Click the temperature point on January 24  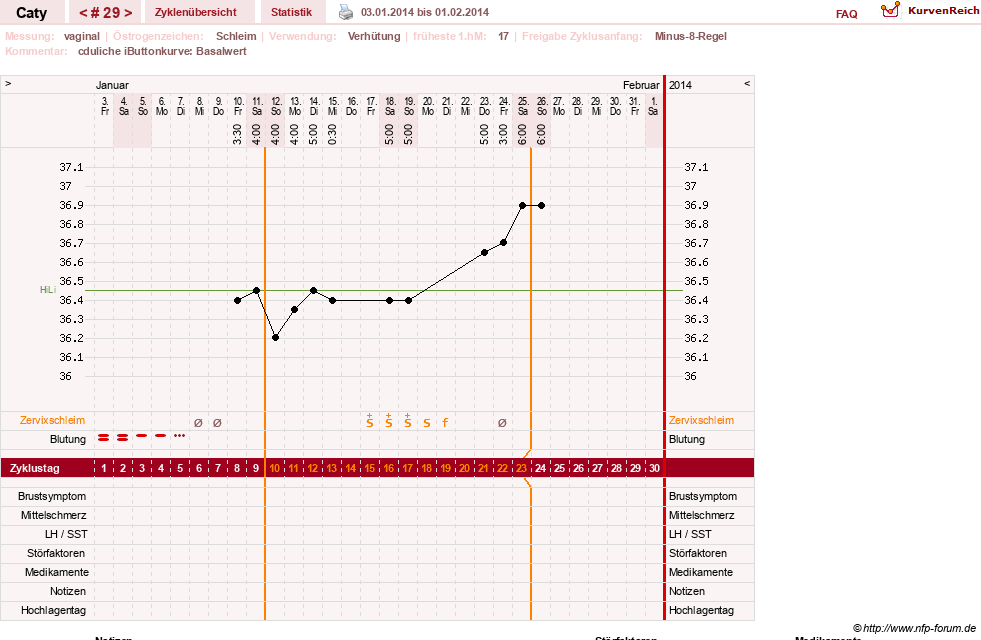[x=504, y=242]
